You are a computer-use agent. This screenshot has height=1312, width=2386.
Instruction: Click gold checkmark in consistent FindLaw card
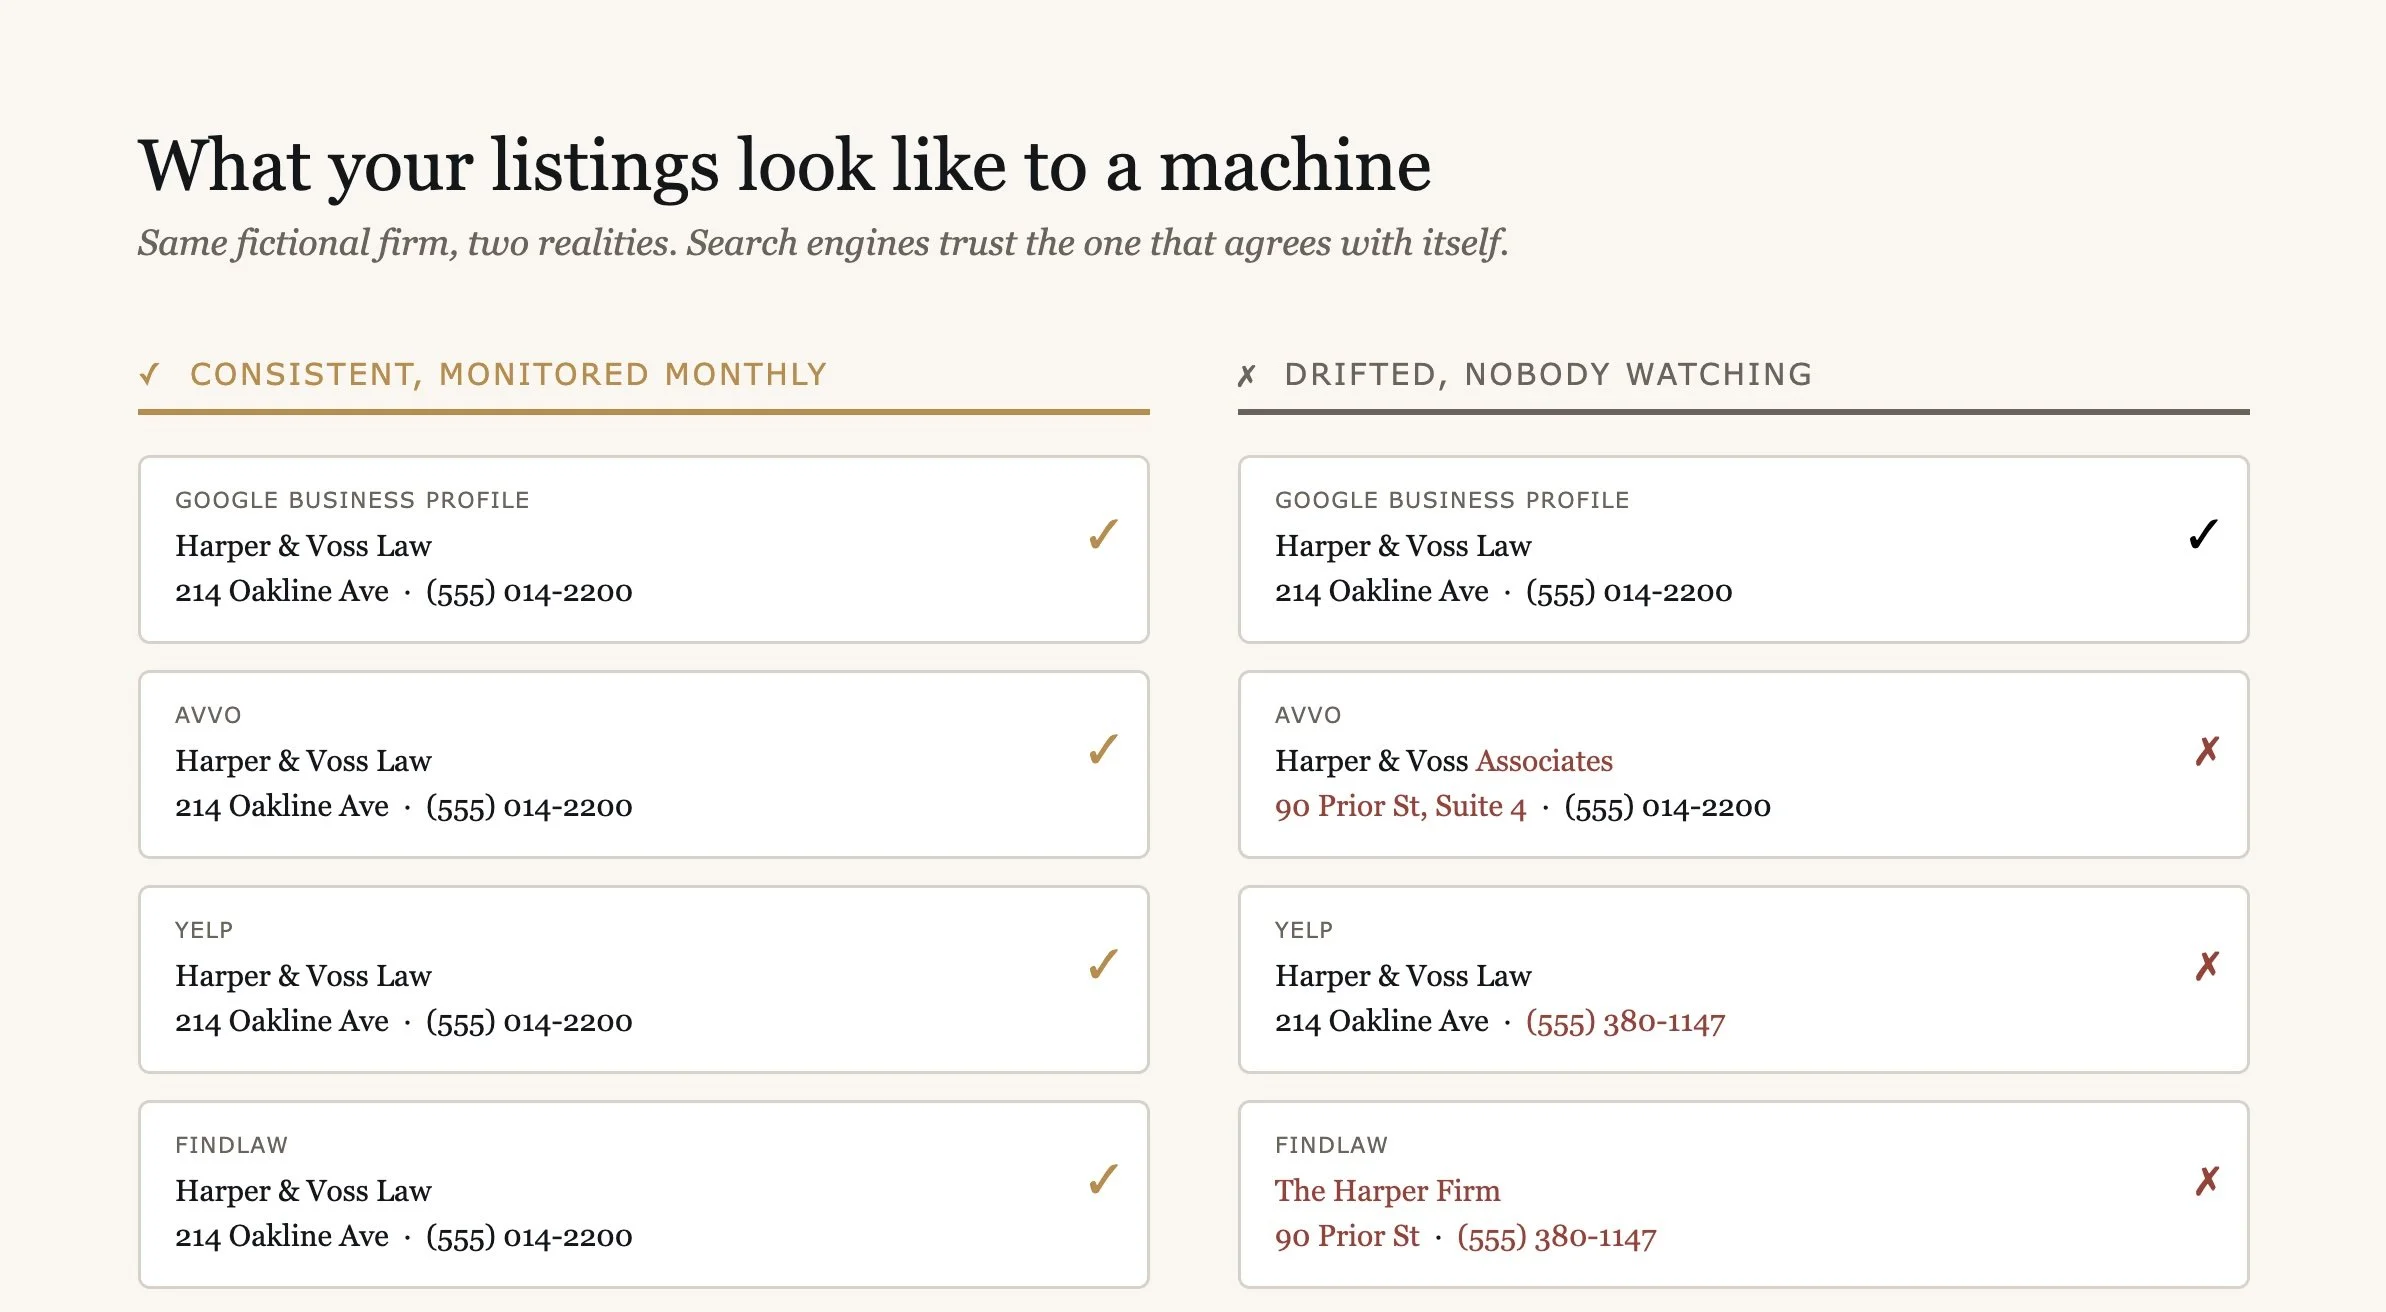1103,1180
